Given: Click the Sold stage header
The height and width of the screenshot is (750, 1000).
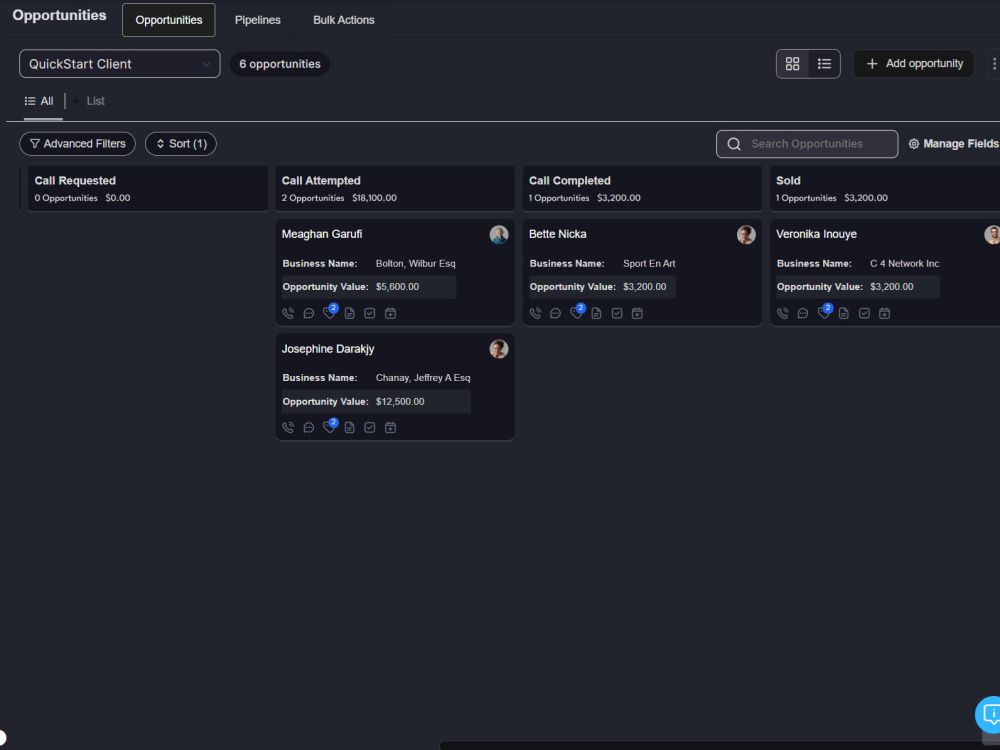Looking at the screenshot, I should pos(885,188).
